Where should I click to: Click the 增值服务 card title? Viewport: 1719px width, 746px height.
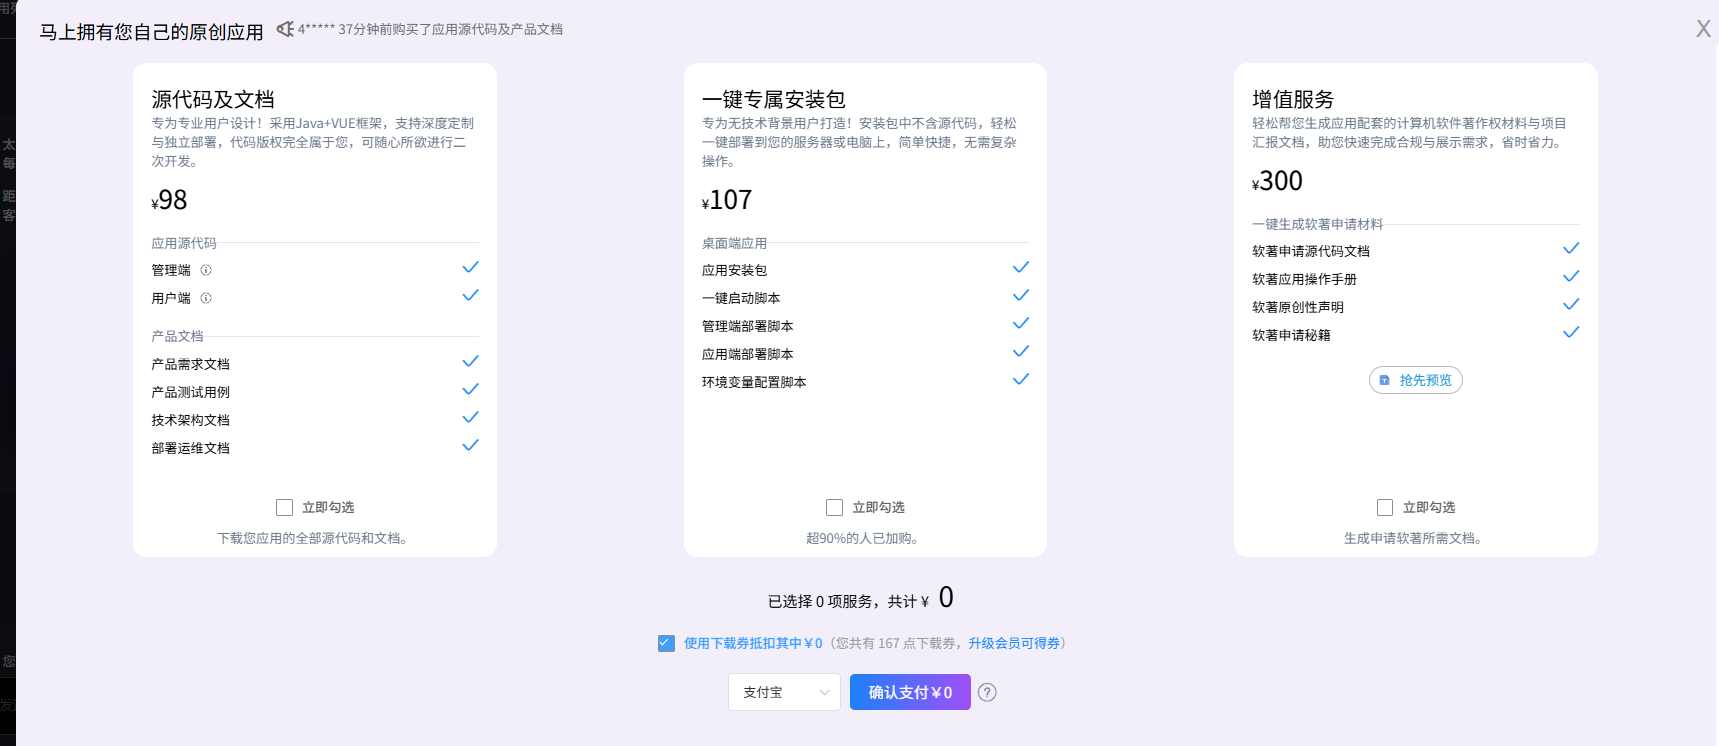point(1293,99)
